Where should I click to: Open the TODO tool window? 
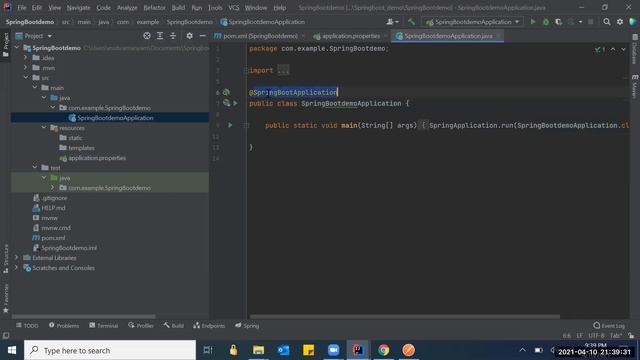coord(27,325)
